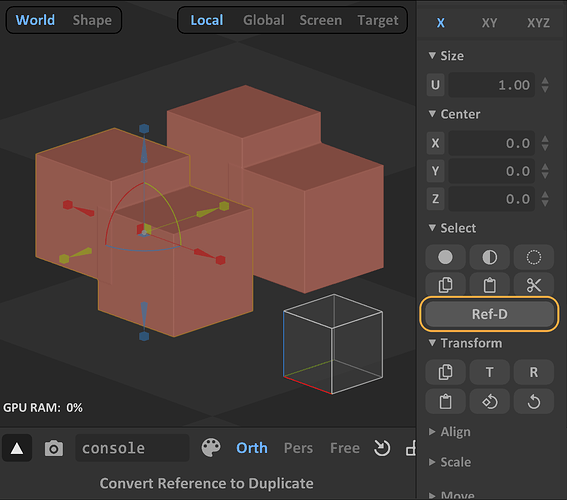The image size is (567, 500).
Task: Click the Select None dotted circle icon
Action: pos(534,257)
